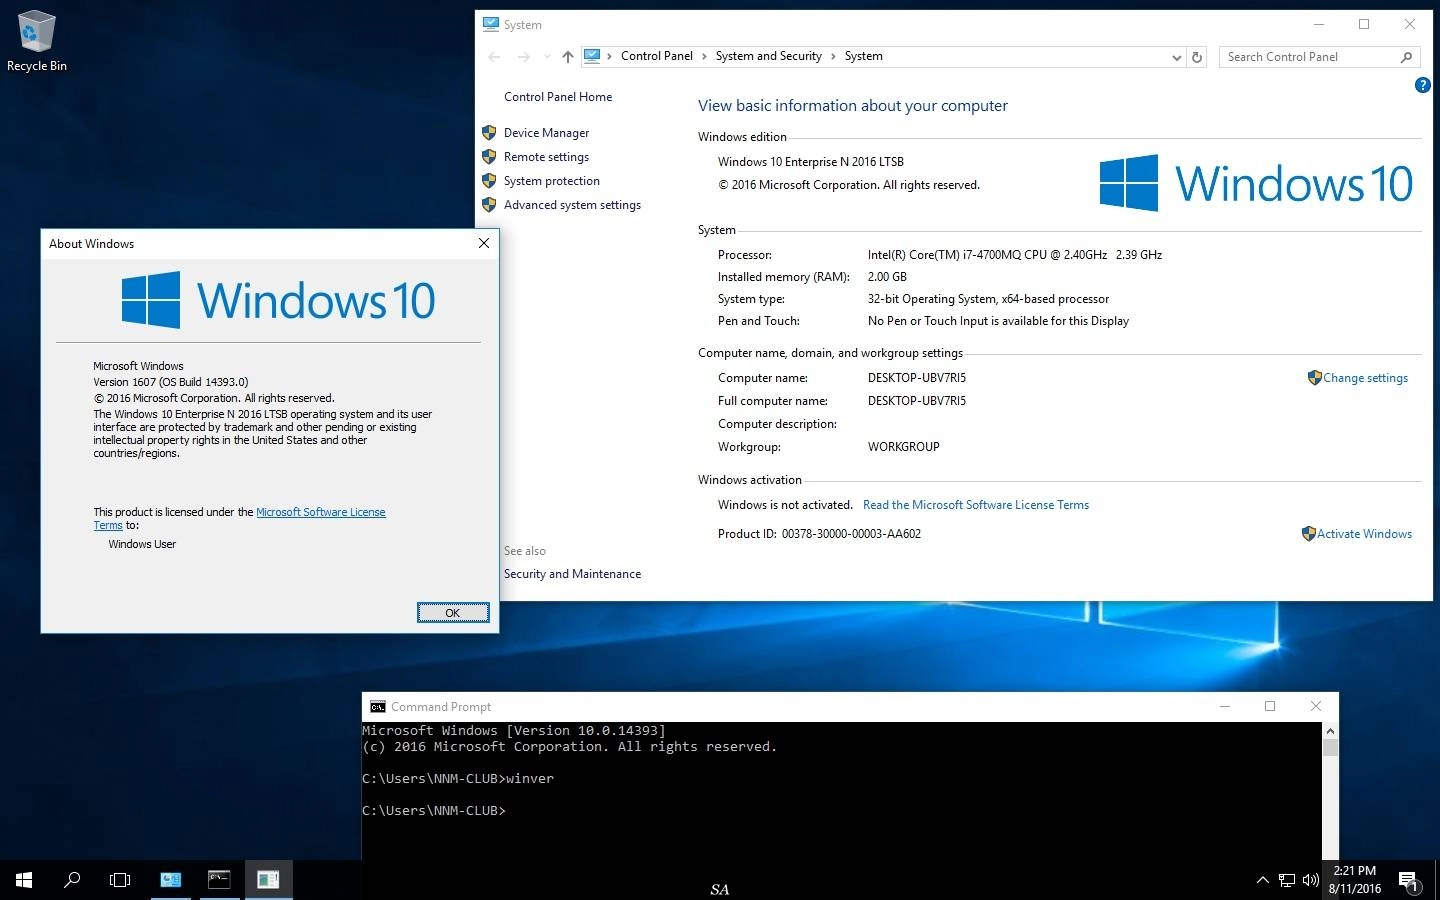
Task: Click 'Windows is not activated.' text
Action: (785, 505)
